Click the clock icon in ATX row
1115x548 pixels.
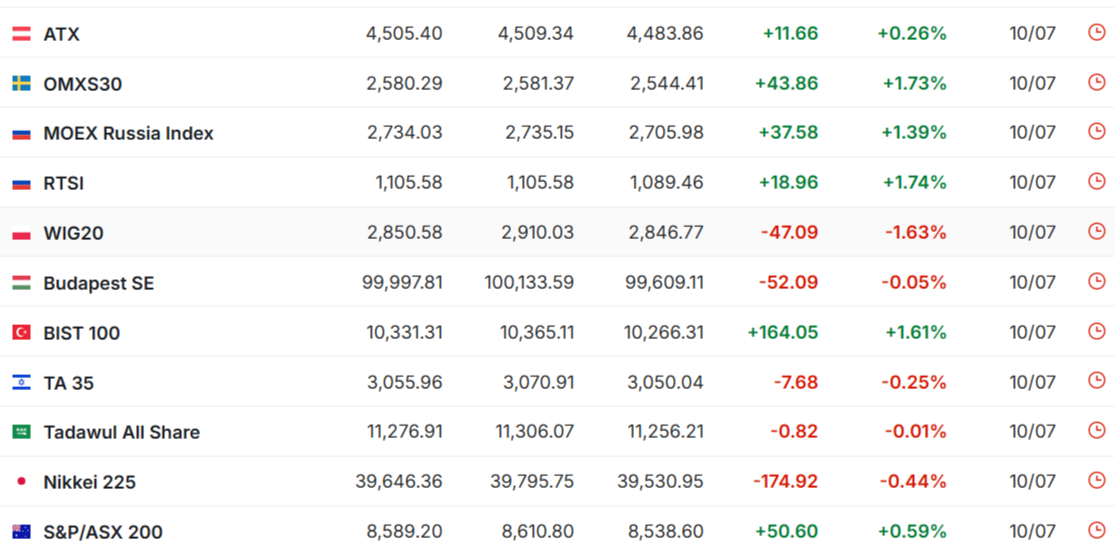1097,32
